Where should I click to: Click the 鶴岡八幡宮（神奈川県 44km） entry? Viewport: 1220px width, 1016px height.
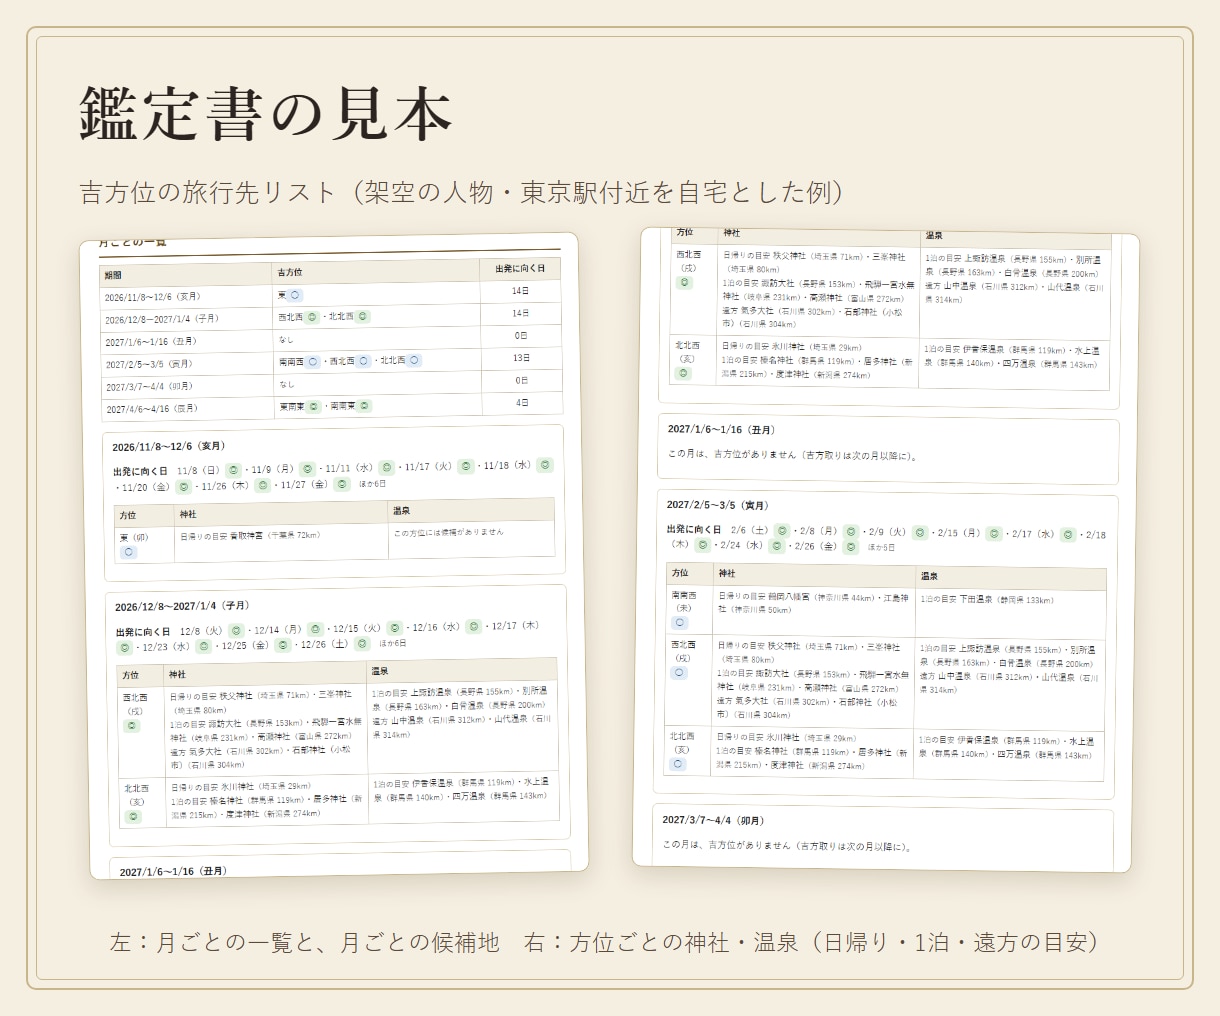[x=820, y=597]
